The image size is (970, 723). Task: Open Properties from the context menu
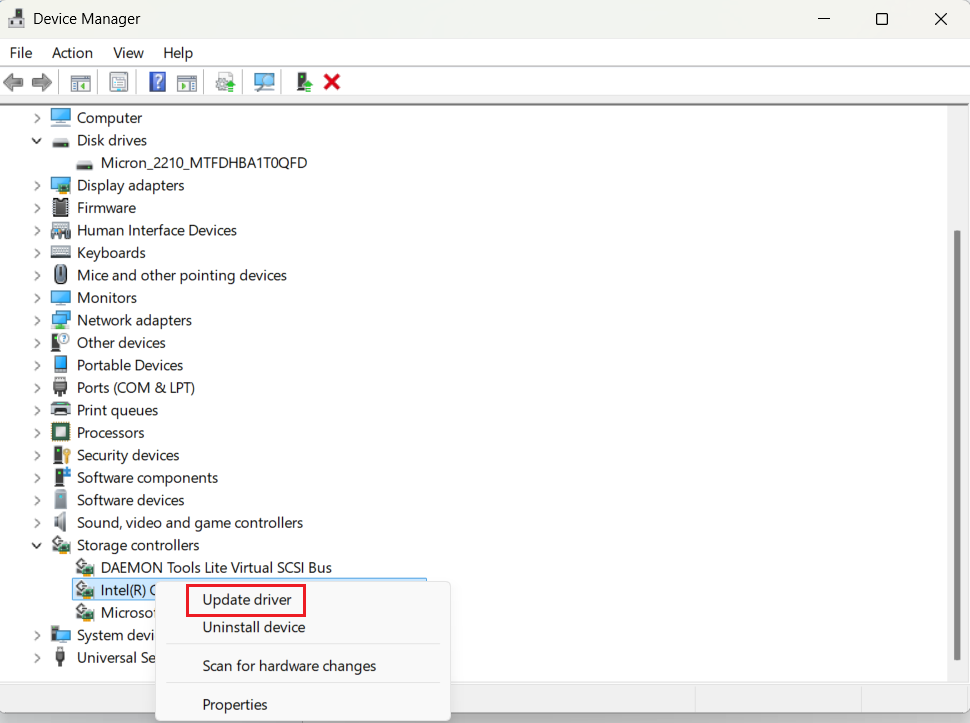235,704
